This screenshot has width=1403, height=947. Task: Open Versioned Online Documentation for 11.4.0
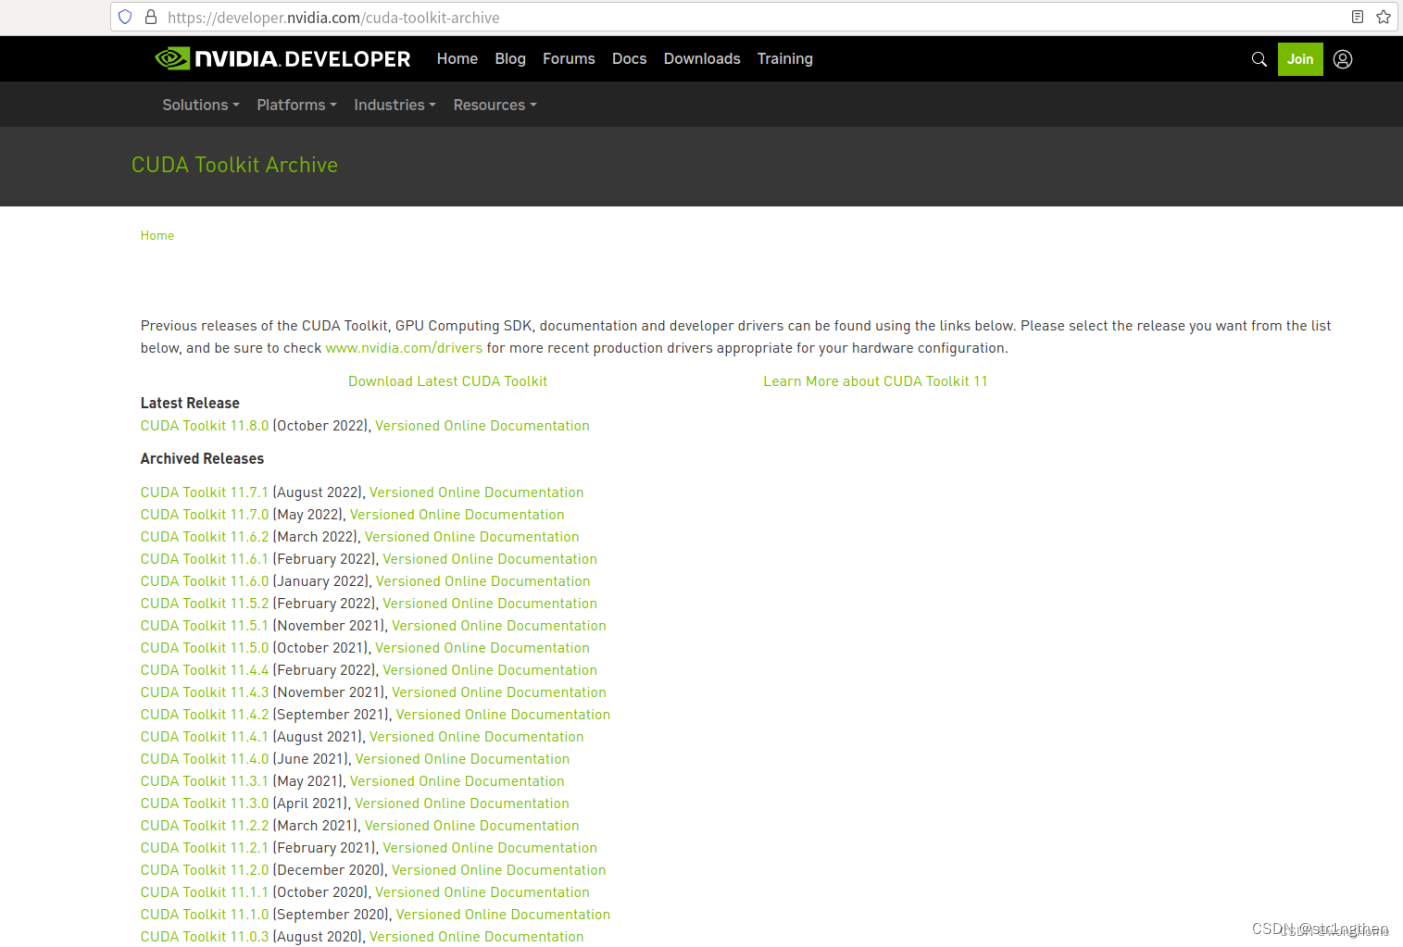462,759
